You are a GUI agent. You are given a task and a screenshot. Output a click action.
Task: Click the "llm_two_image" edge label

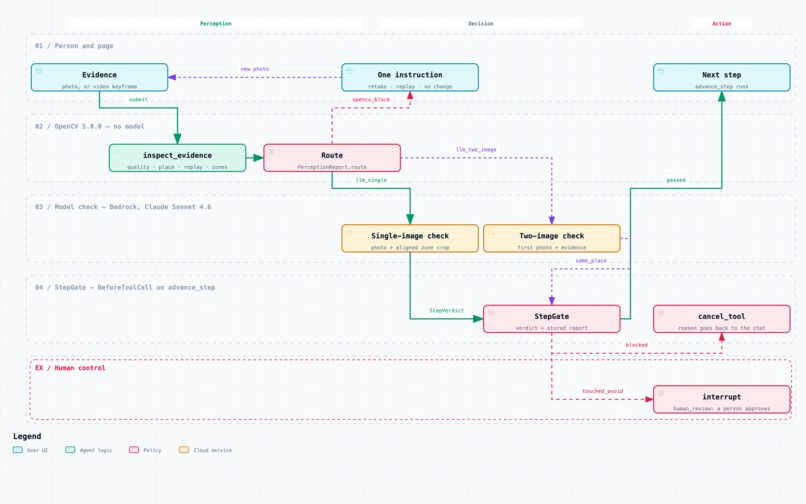(476, 150)
